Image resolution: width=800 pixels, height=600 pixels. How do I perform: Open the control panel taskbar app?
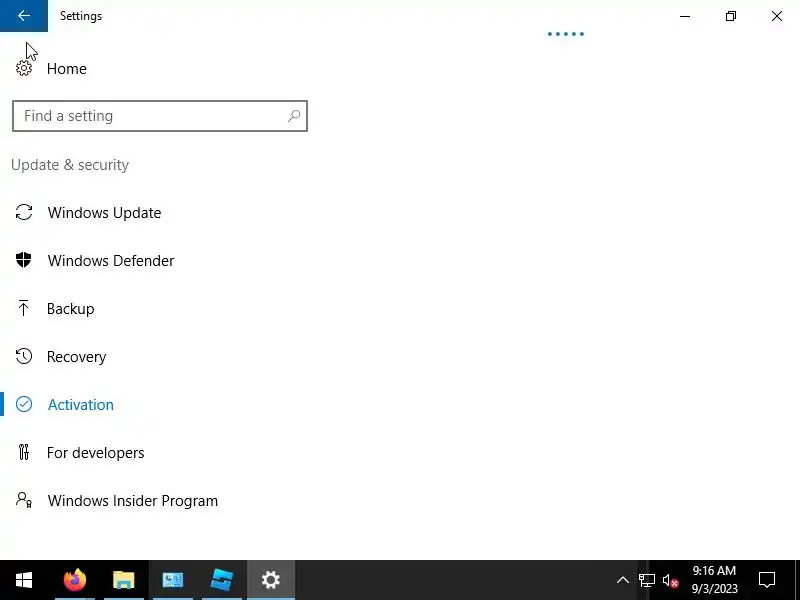172,580
